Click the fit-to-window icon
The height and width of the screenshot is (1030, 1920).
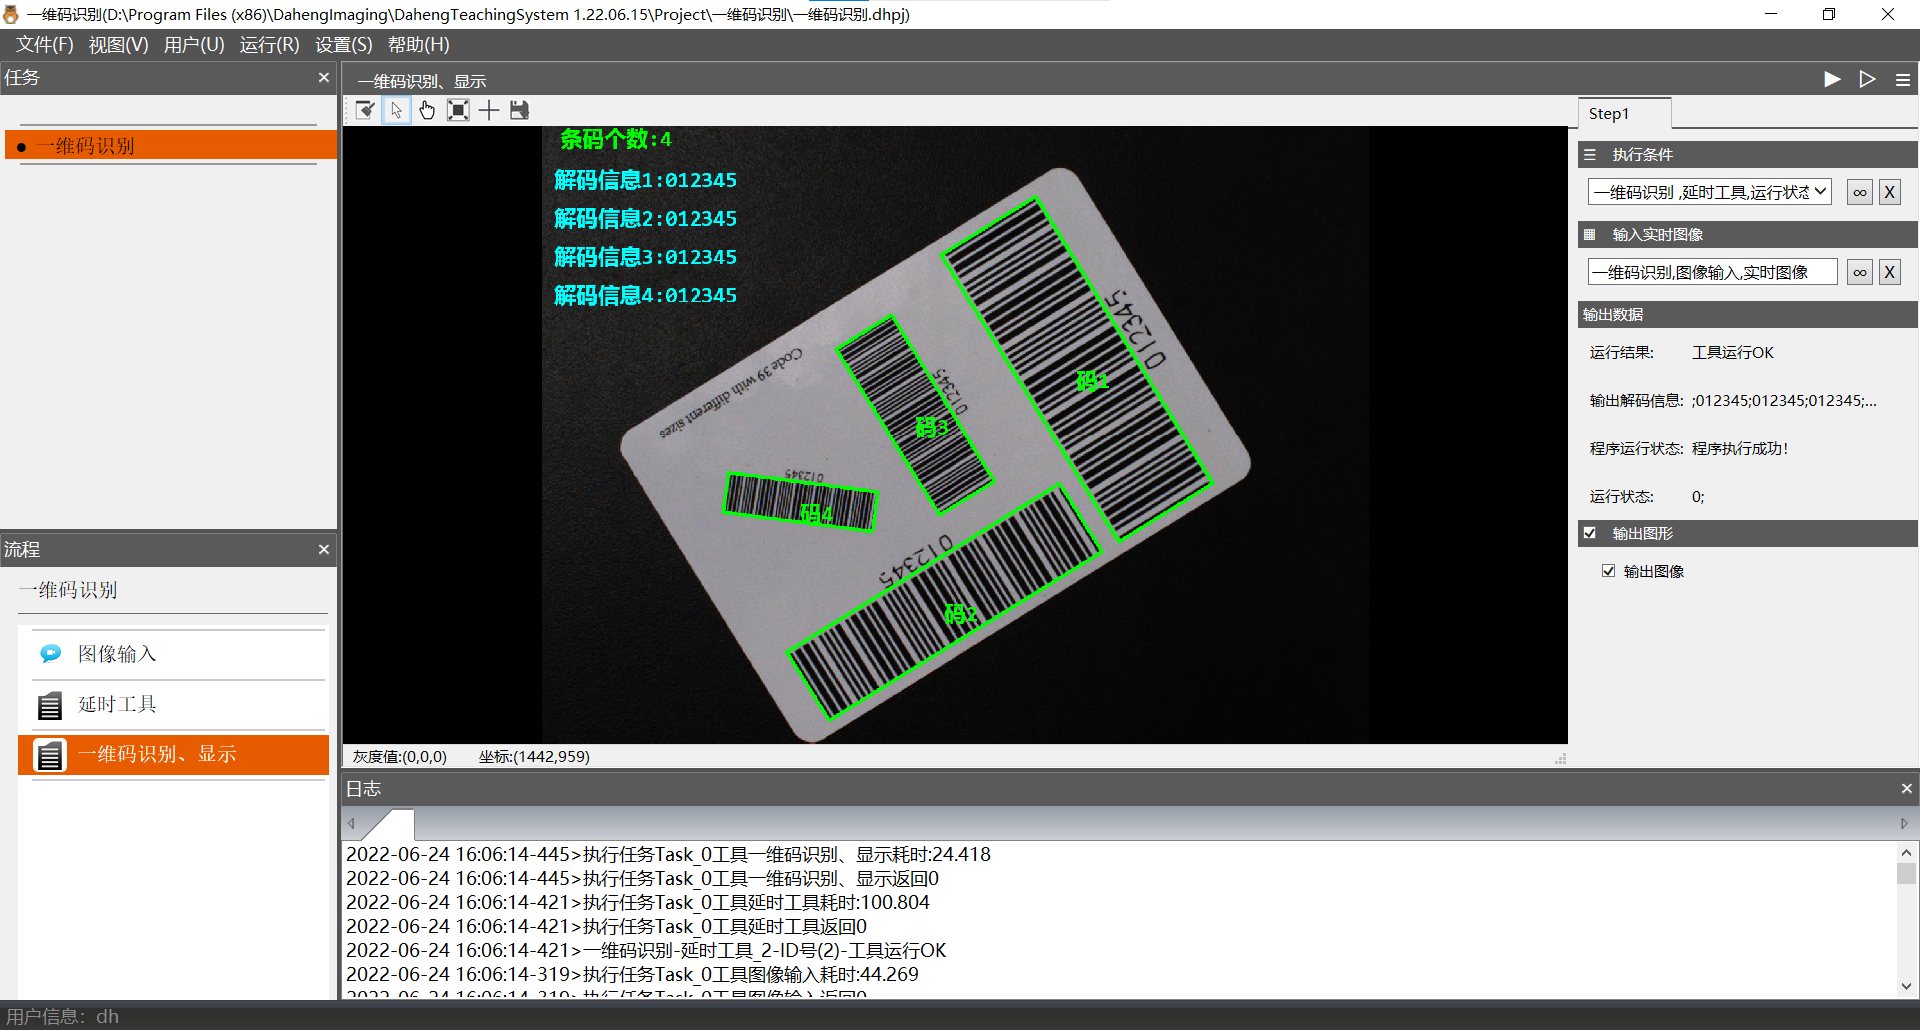pos(458,110)
